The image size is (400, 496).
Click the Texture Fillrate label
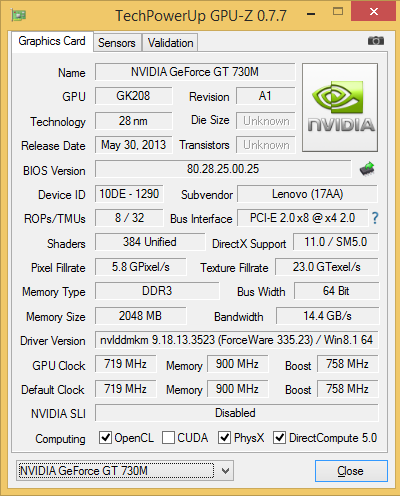[x=234, y=268]
